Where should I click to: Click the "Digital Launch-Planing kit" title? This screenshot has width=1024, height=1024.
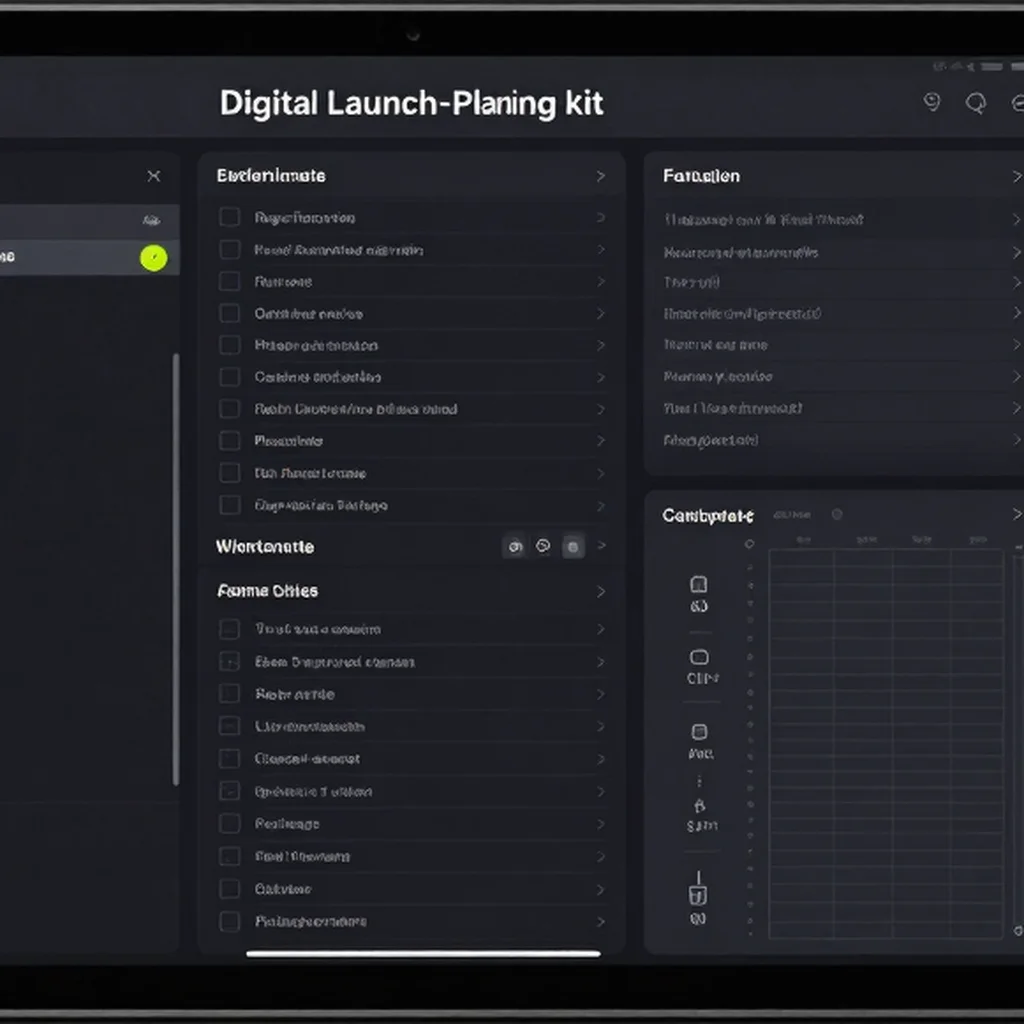pyautogui.click(x=411, y=103)
